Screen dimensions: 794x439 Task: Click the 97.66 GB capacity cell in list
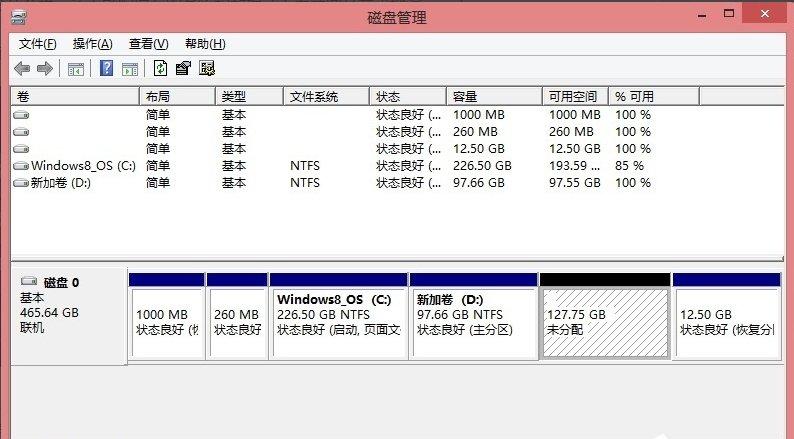[x=479, y=183]
